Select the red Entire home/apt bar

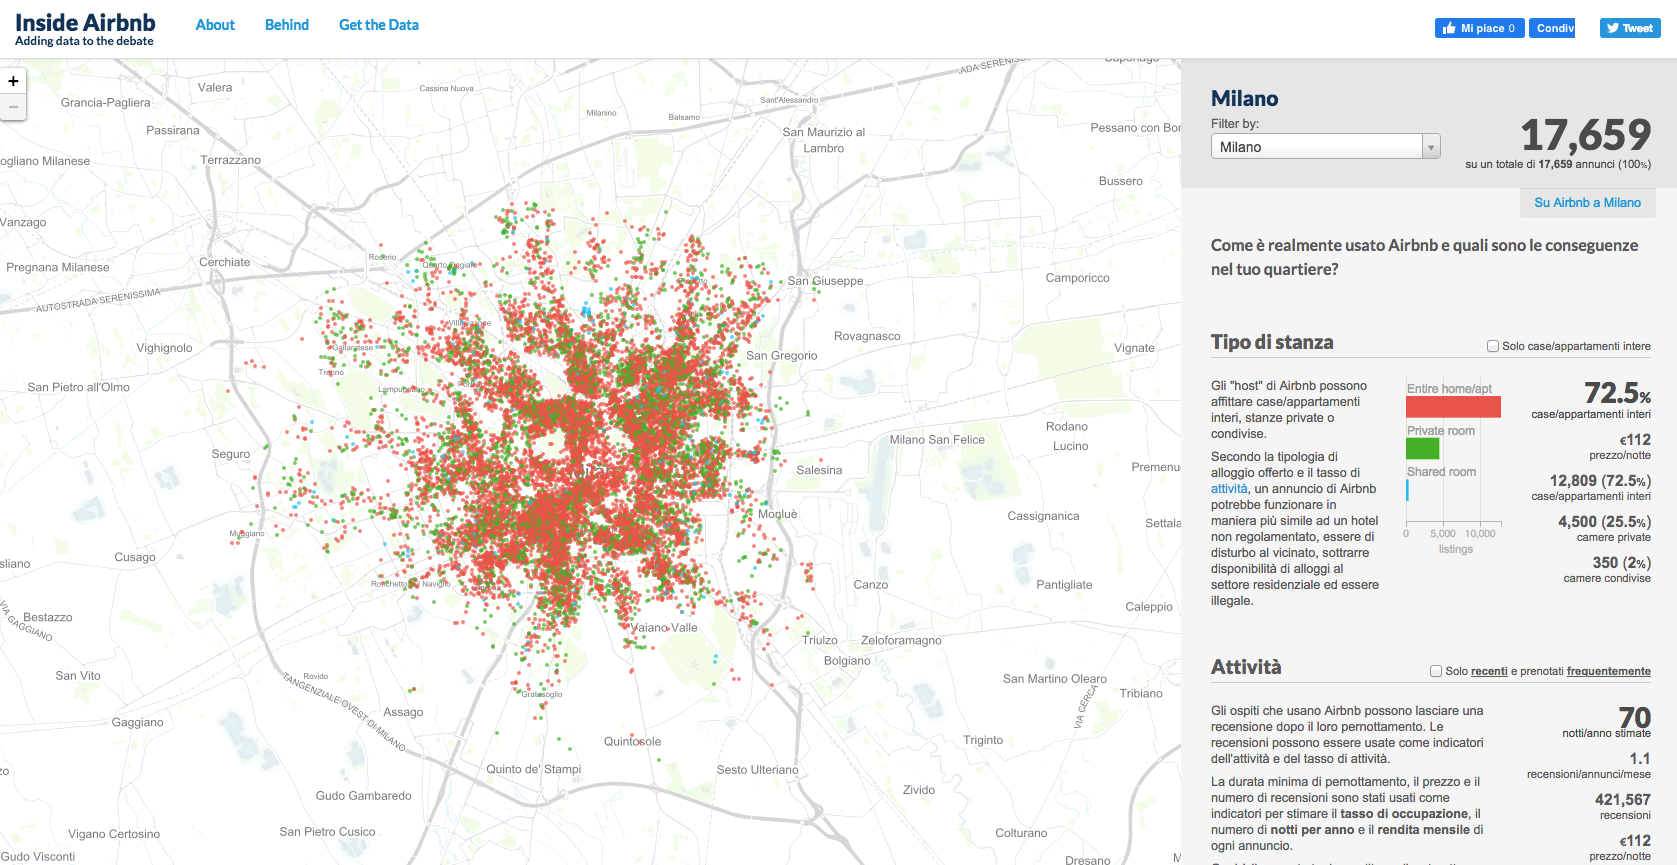[1453, 407]
